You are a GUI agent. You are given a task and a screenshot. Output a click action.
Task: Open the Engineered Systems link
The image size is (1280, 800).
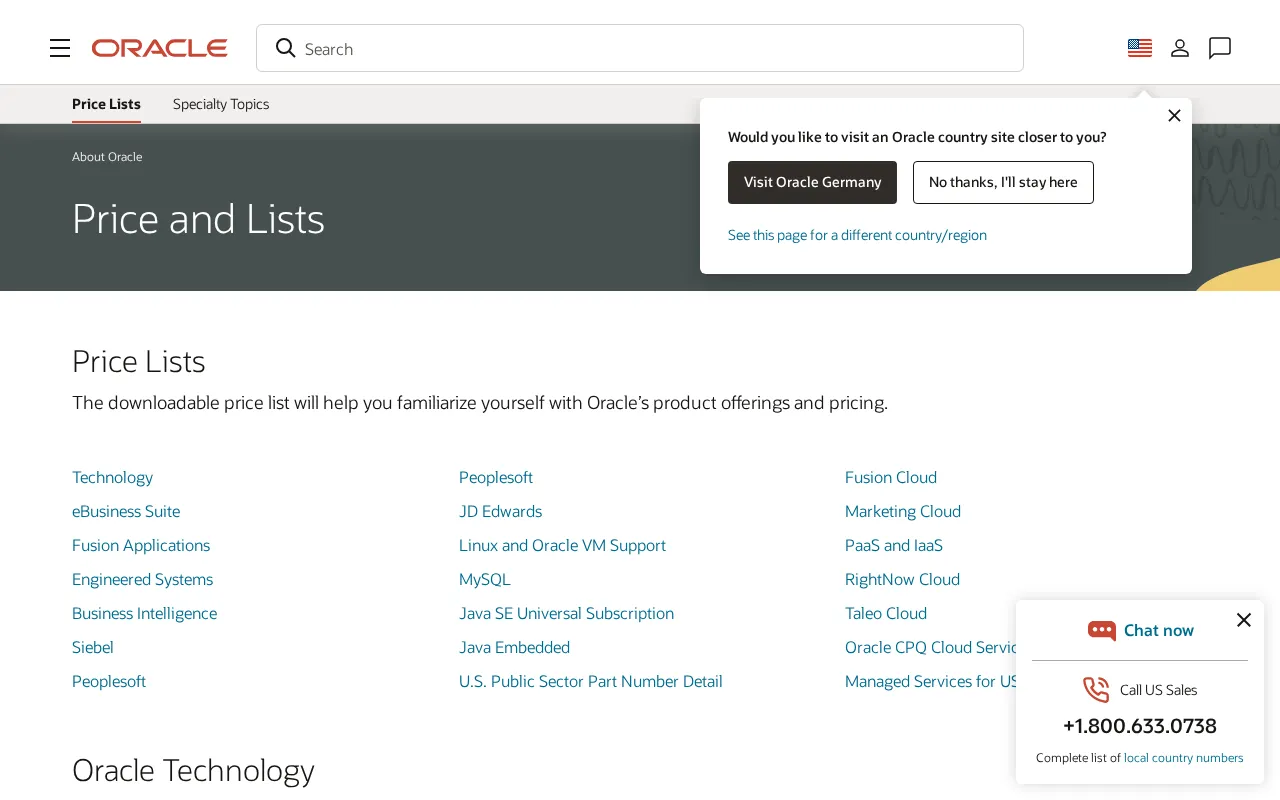142,579
